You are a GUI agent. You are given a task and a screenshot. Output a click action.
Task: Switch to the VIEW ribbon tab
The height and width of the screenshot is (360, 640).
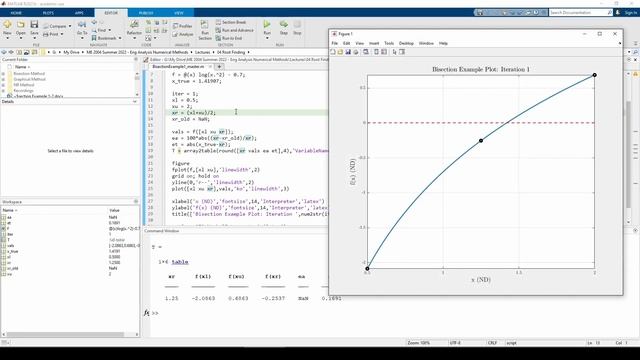click(179, 13)
